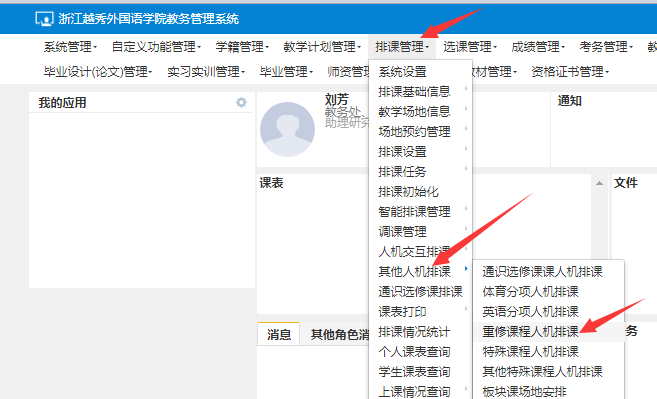Switch to the 其他角色消息 tab
This screenshot has width=657, height=399.
339,334
